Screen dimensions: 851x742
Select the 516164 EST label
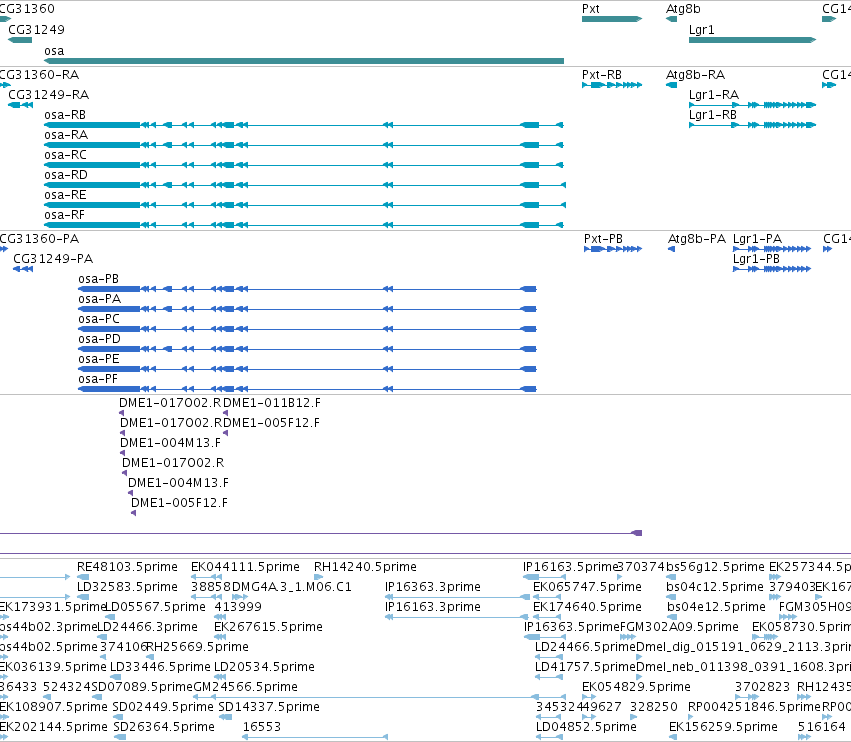tap(821, 727)
